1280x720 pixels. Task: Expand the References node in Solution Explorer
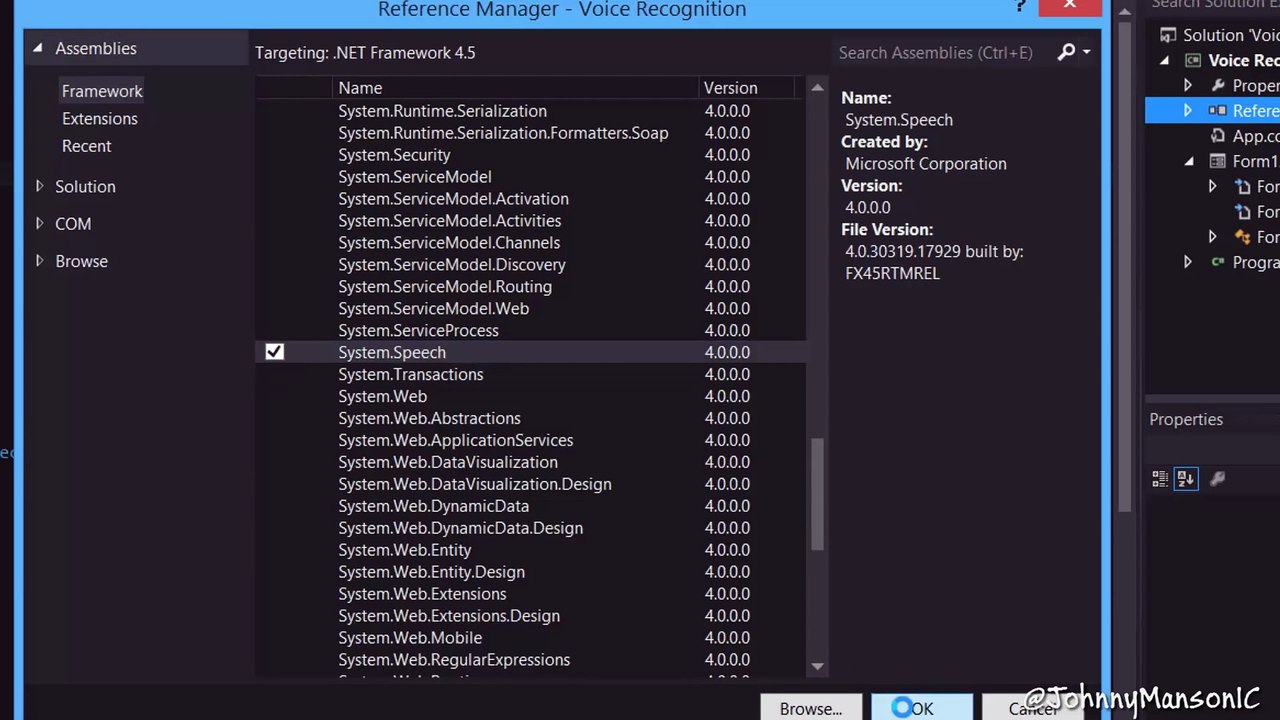[1188, 111]
